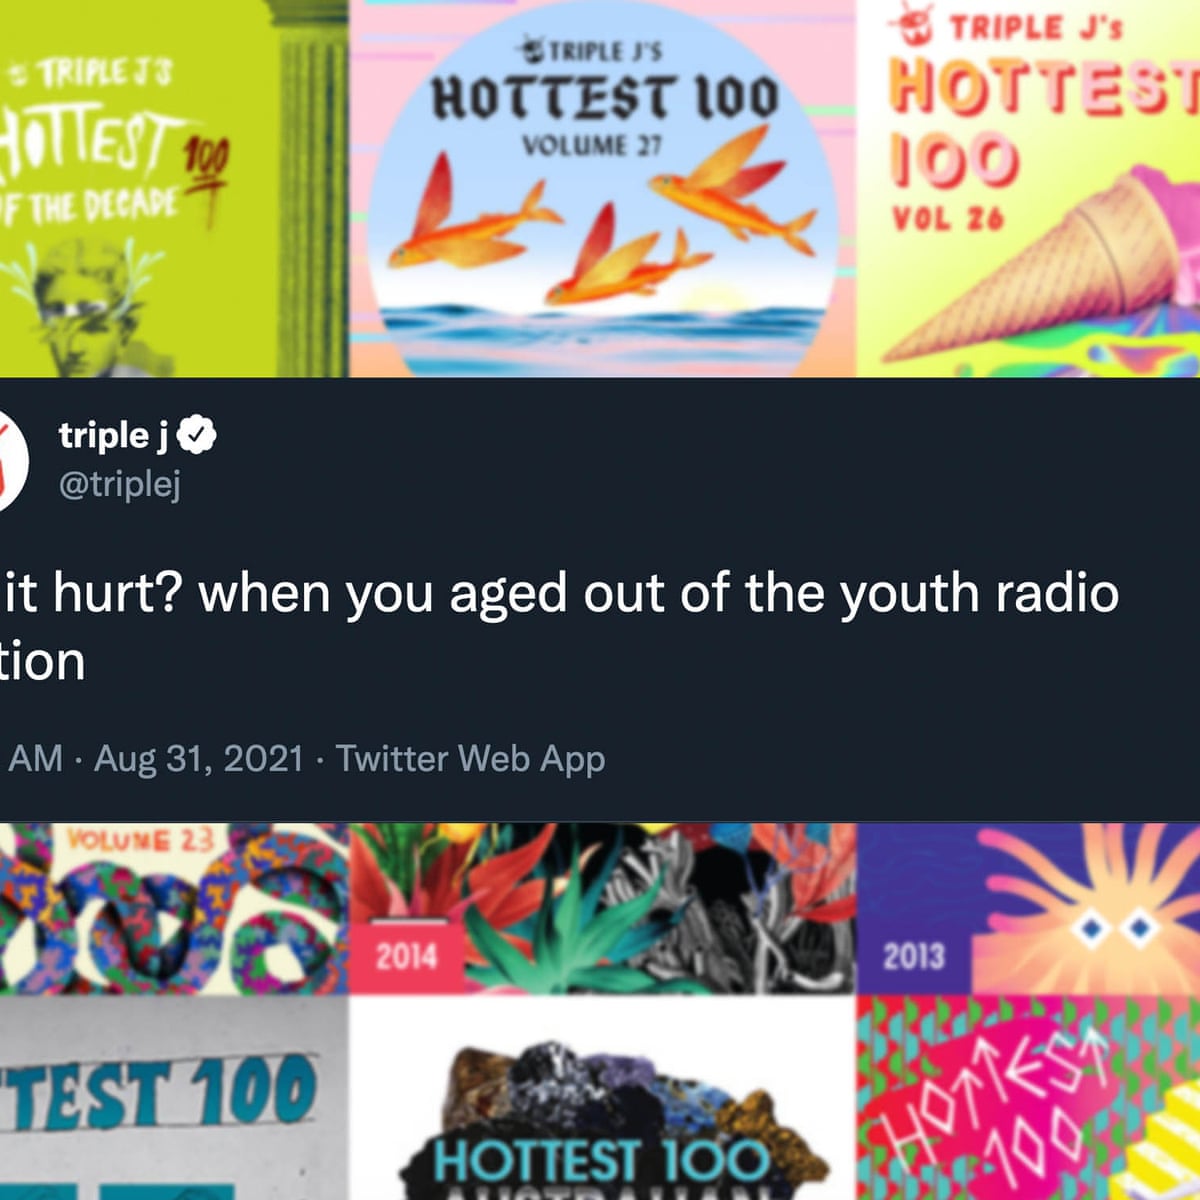The width and height of the screenshot is (1200, 1200).
Task: Click the 2013 year label
Action: [913, 957]
